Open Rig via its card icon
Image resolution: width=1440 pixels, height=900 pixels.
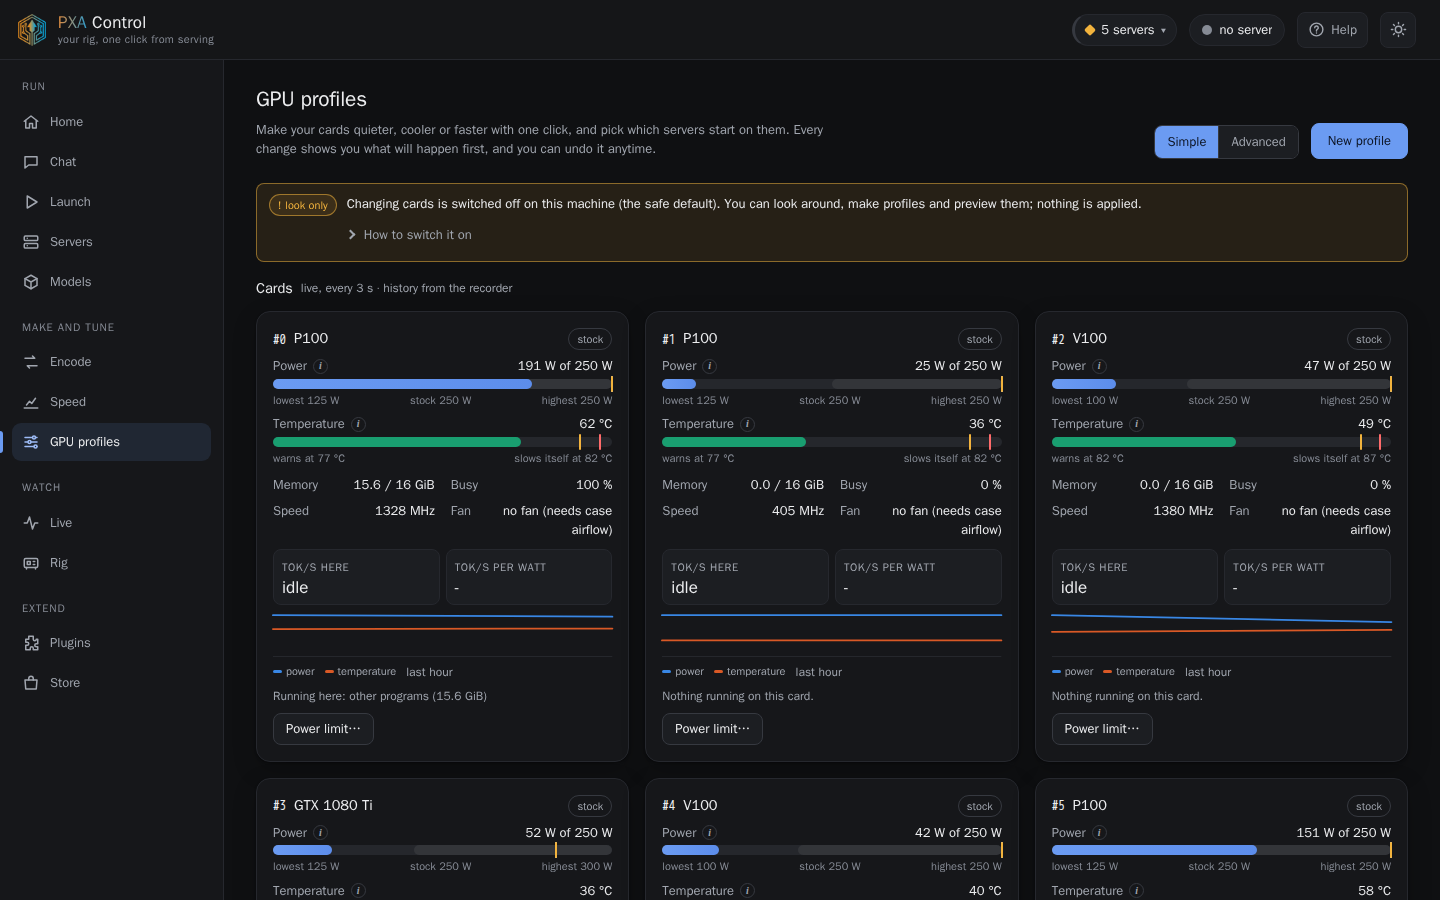point(31,563)
